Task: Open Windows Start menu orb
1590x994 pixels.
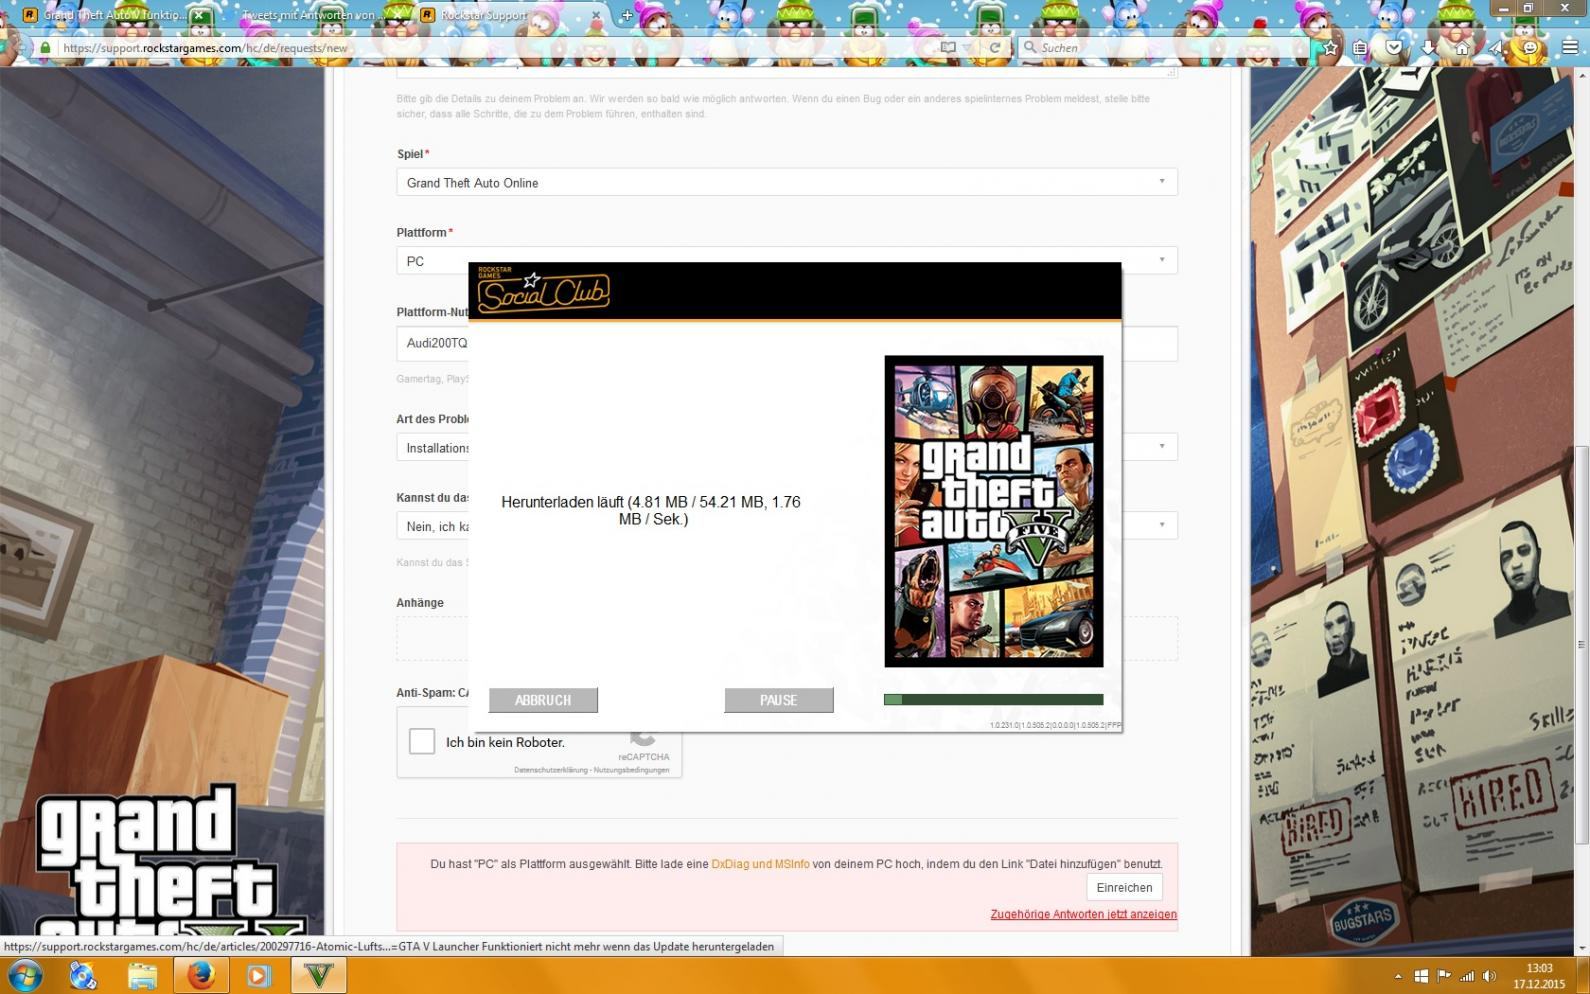Action: coord(26,975)
